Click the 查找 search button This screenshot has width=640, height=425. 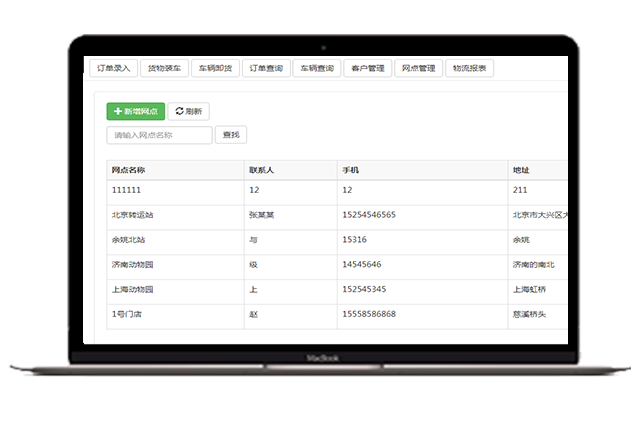231,135
